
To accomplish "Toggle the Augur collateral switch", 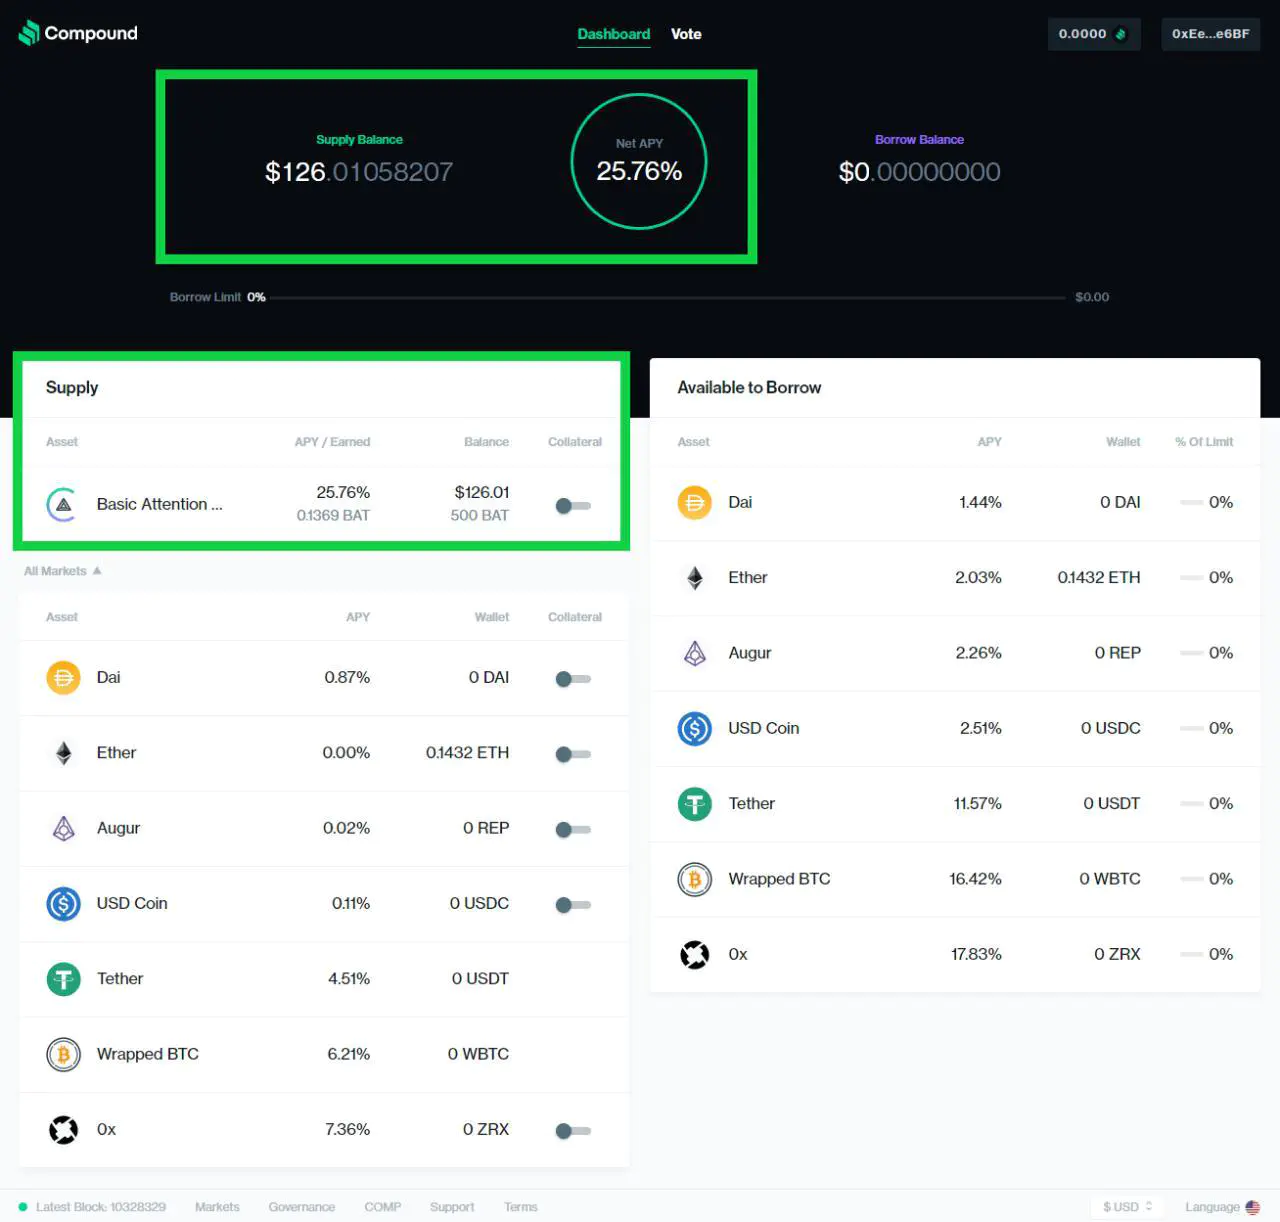I will coord(573,829).
